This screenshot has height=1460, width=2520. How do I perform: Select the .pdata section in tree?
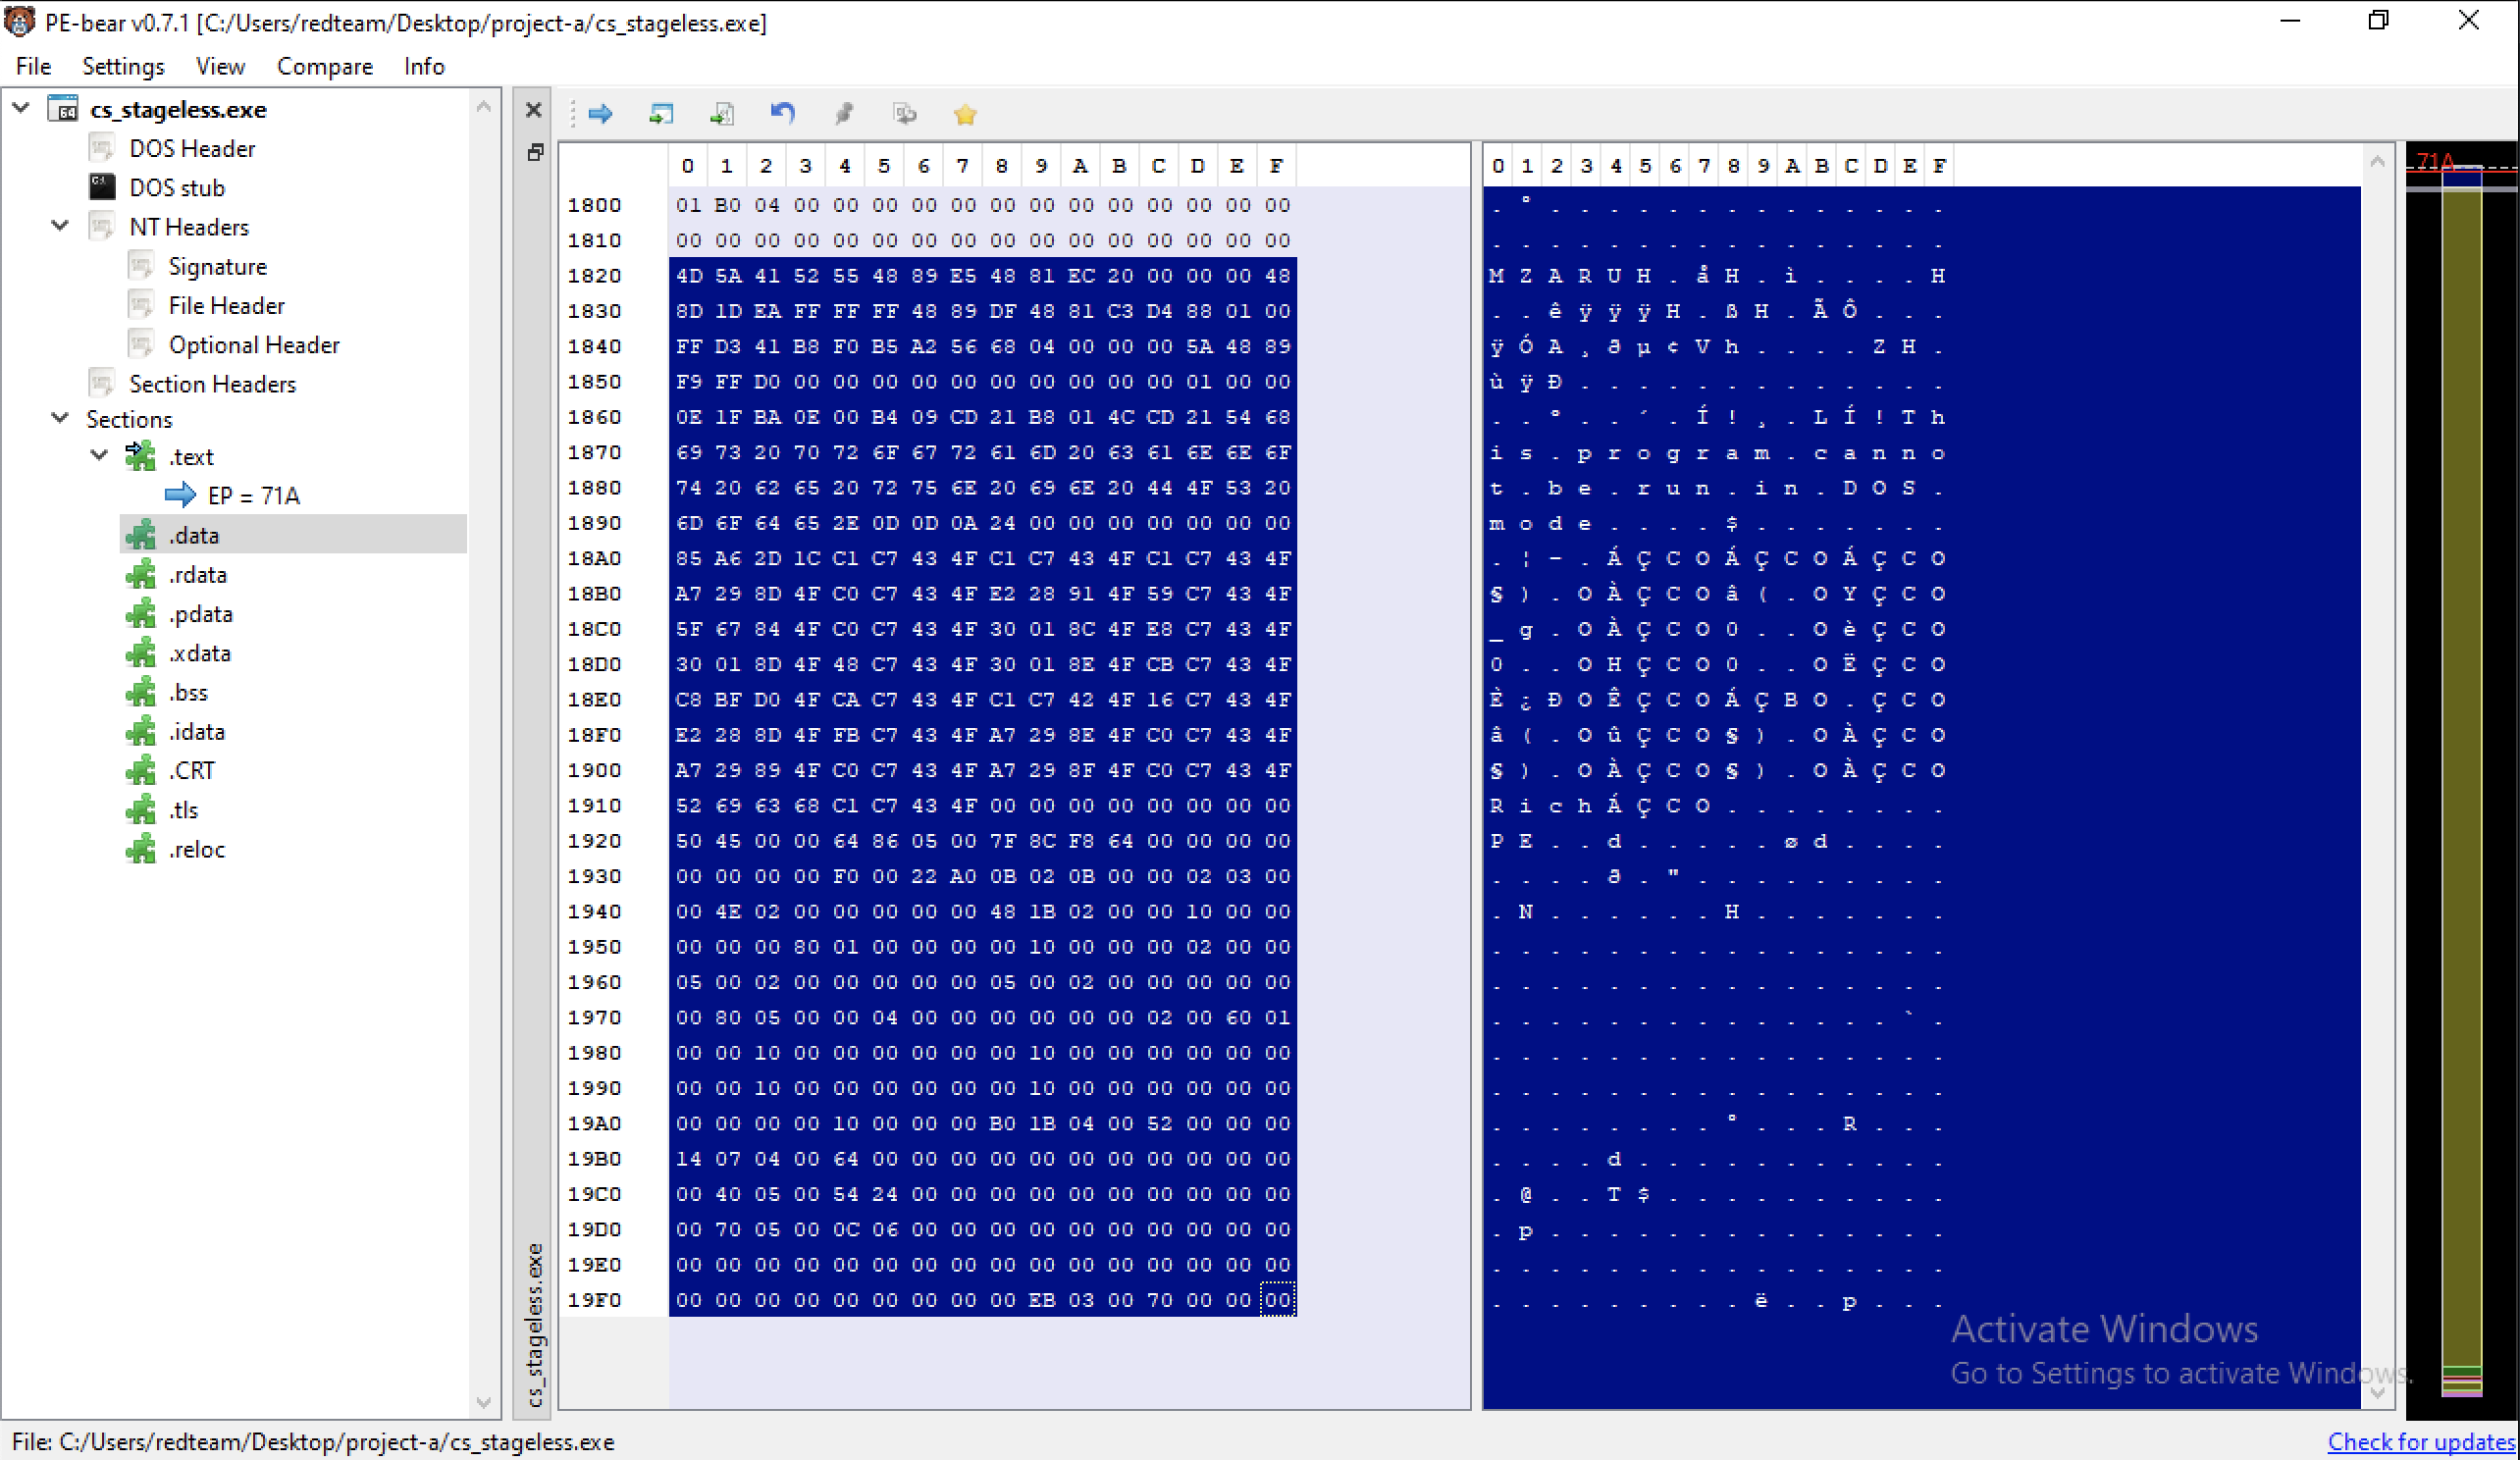pyautogui.click(x=200, y=613)
